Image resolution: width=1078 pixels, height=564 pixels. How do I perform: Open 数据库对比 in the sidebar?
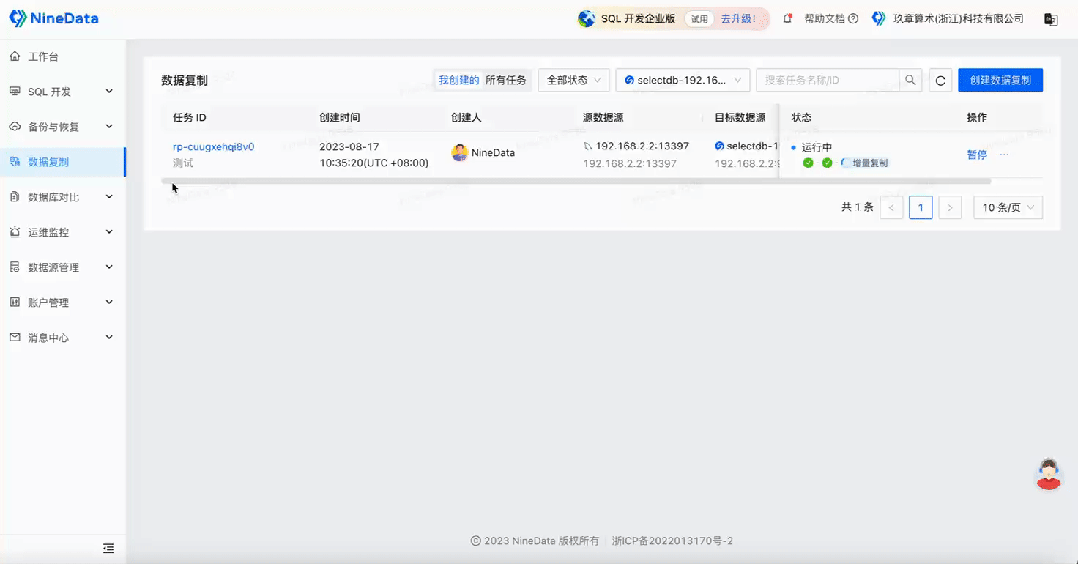(63, 197)
